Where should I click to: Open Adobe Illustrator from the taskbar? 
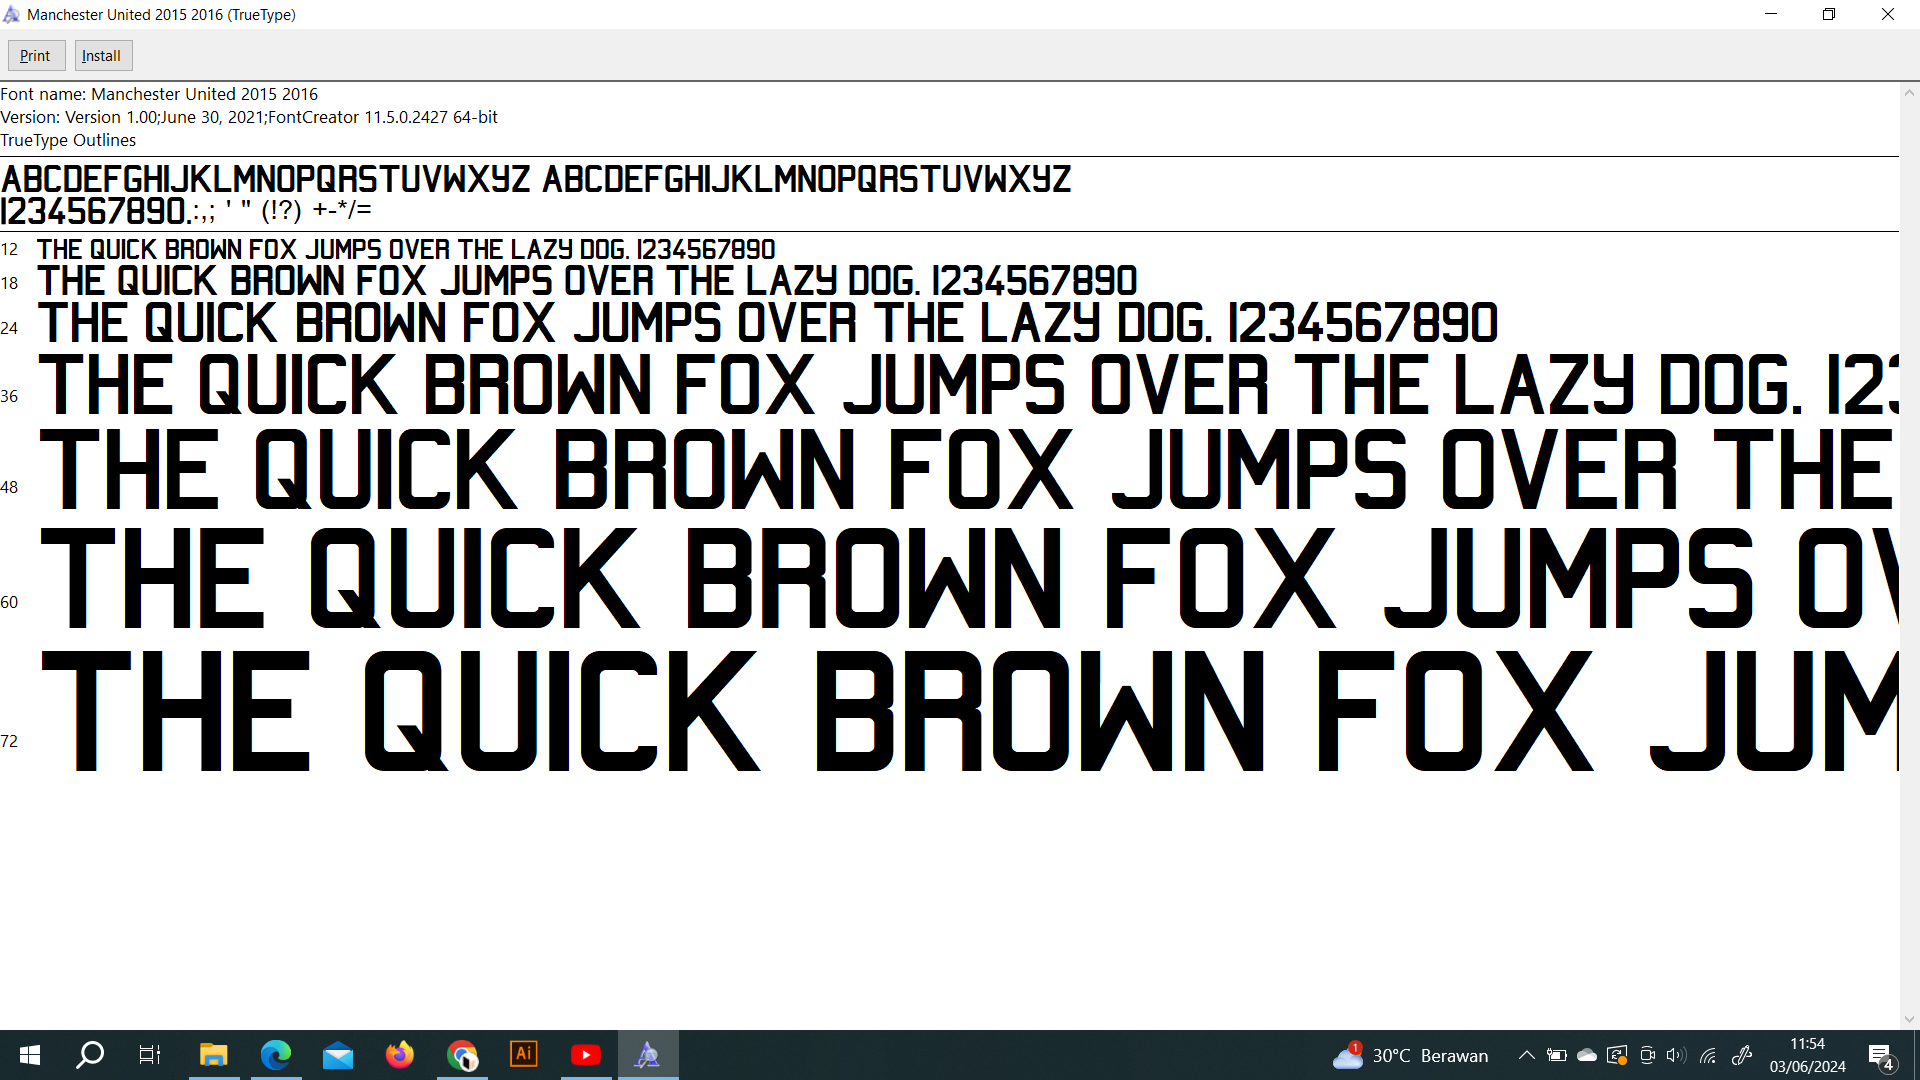coord(524,1055)
